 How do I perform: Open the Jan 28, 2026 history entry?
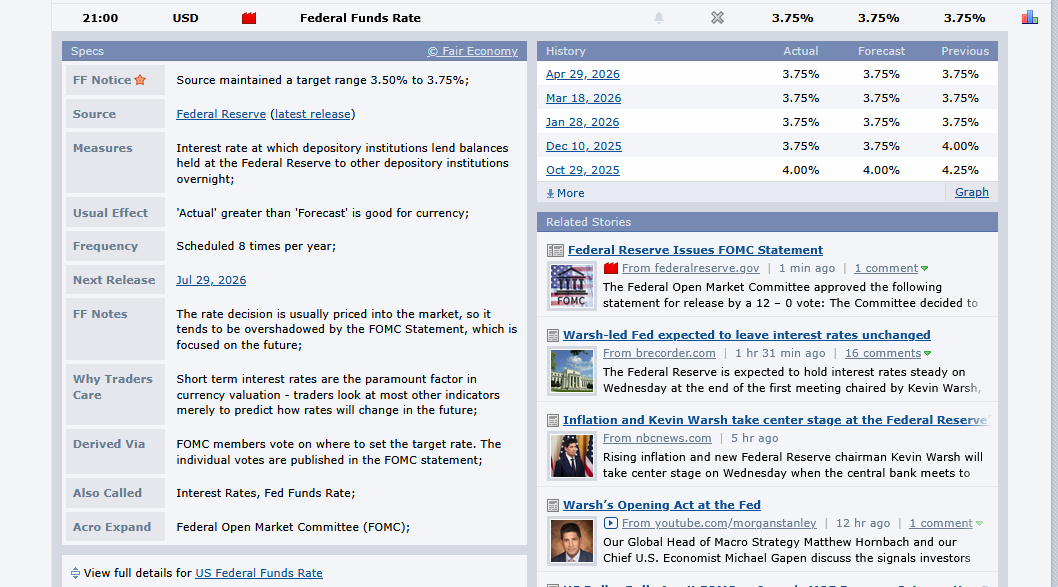582,122
